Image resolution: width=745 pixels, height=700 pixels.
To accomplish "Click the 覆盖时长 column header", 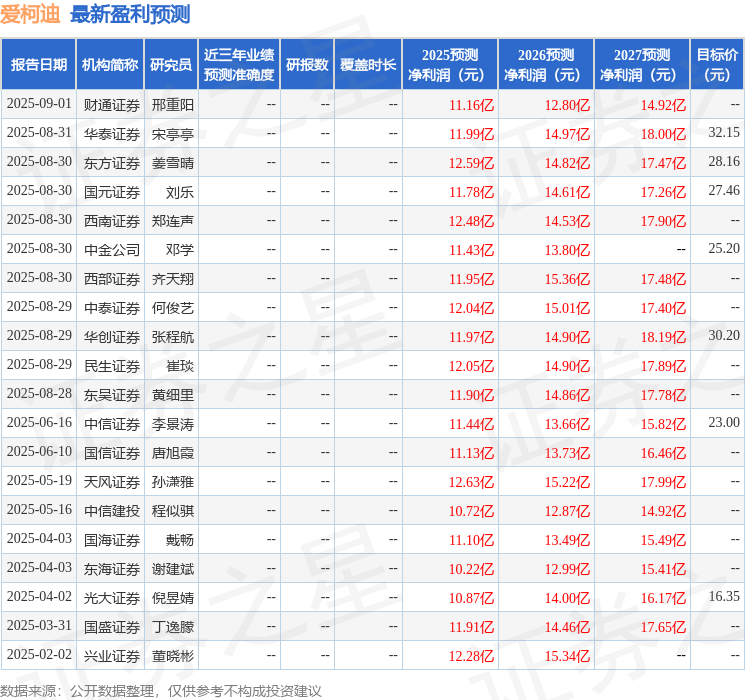I will (x=368, y=64).
